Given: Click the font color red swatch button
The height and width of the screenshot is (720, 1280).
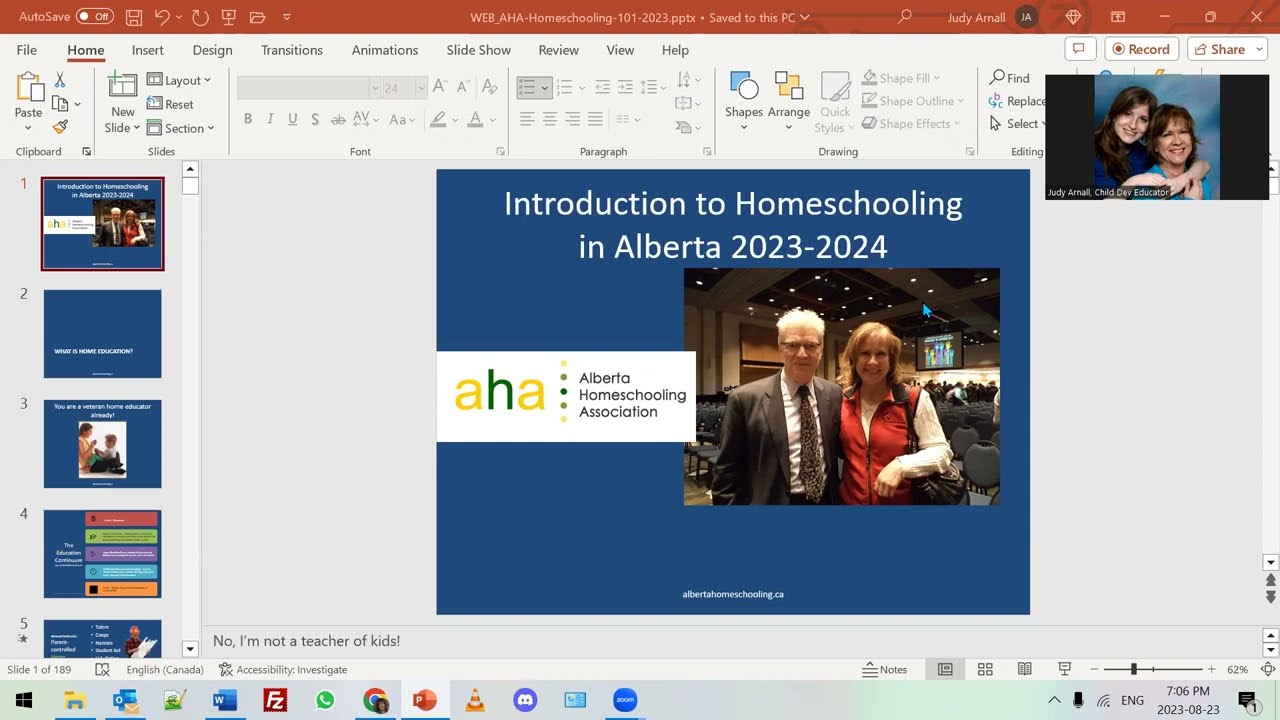Looking at the screenshot, I should [x=475, y=119].
